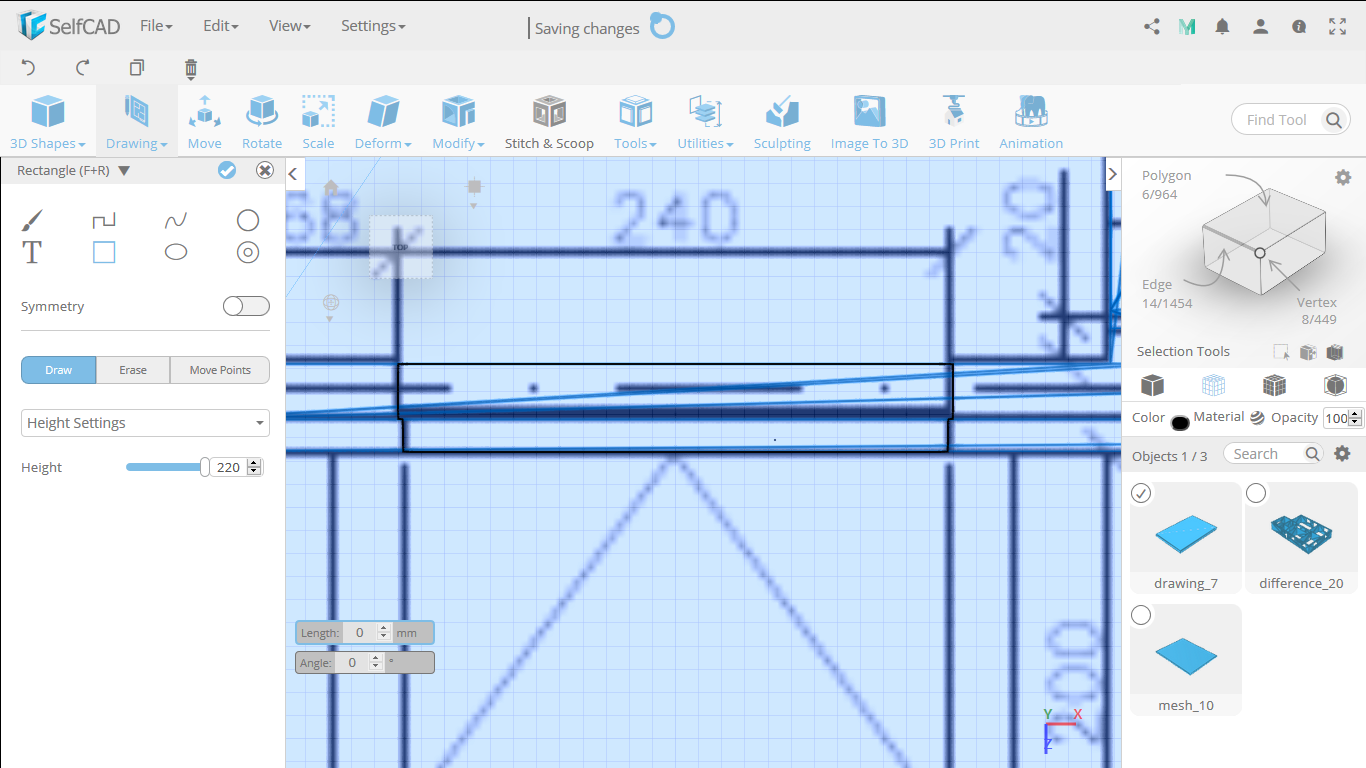Image resolution: width=1366 pixels, height=768 pixels.
Task: Click the undo arrow icon
Action: point(28,68)
